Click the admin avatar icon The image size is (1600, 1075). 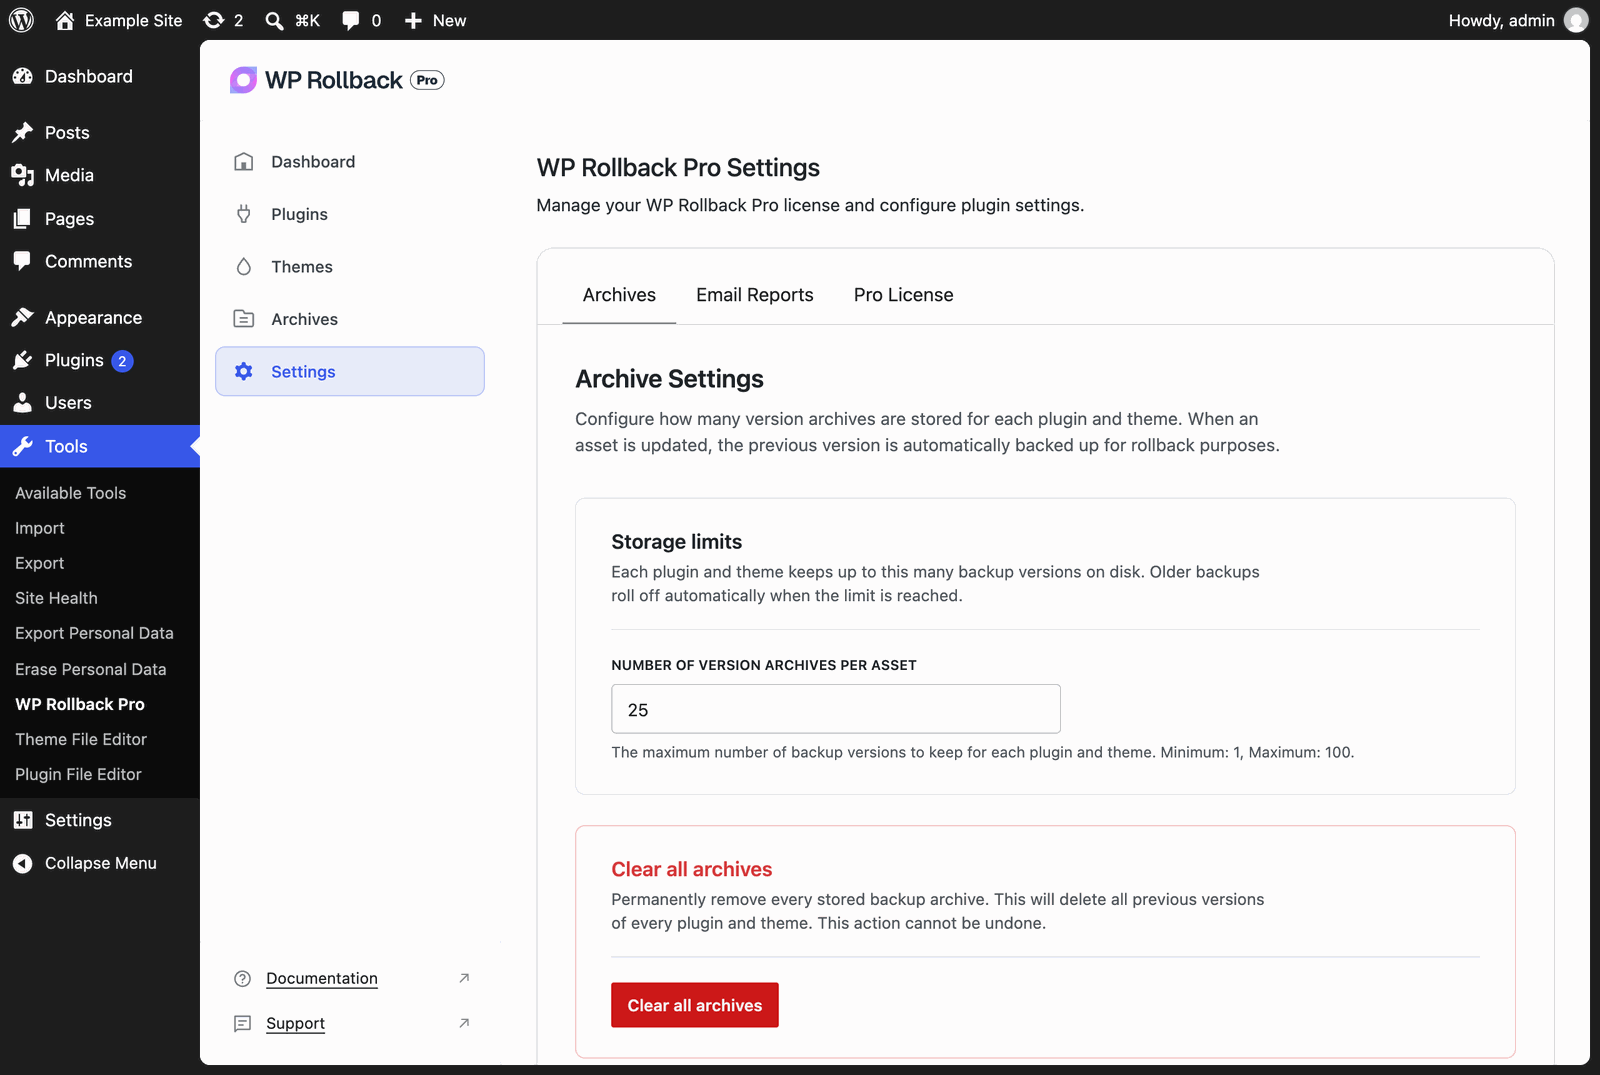pos(1576,20)
